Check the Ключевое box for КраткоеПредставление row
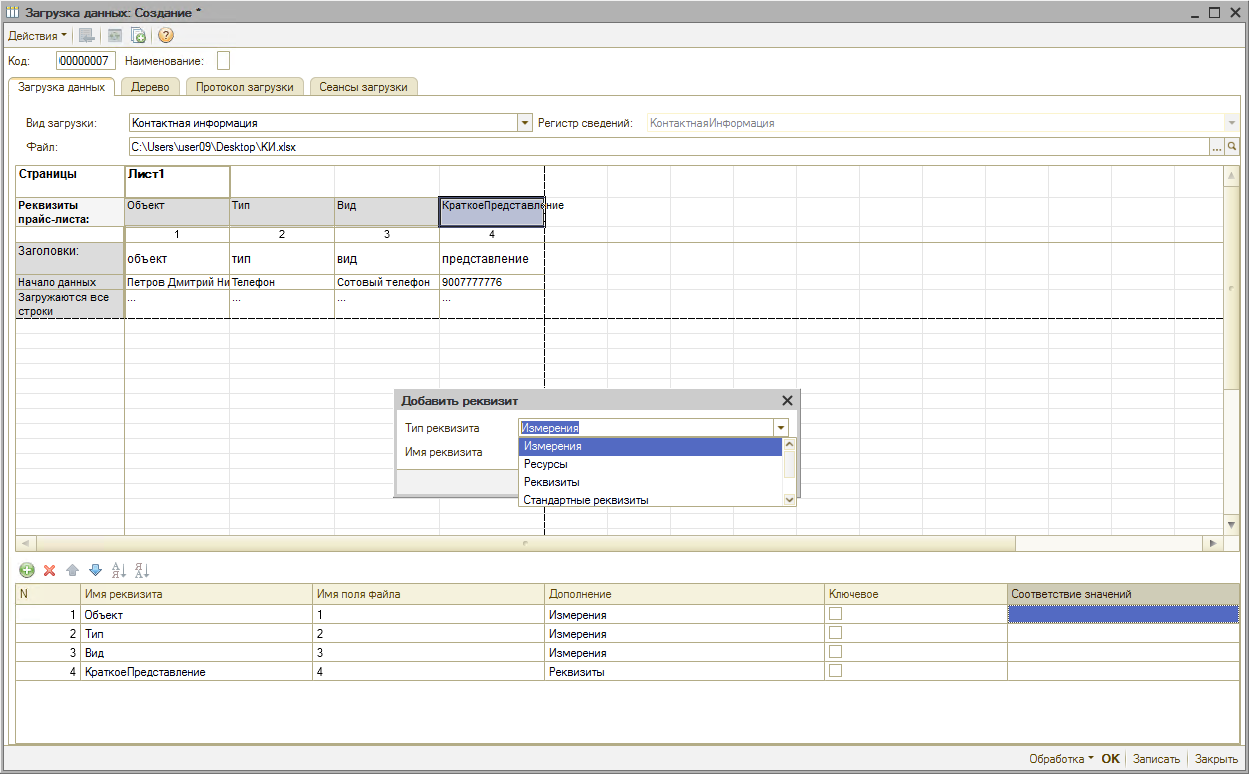The height and width of the screenshot is (774, 1249). click(x=835, y=671)
